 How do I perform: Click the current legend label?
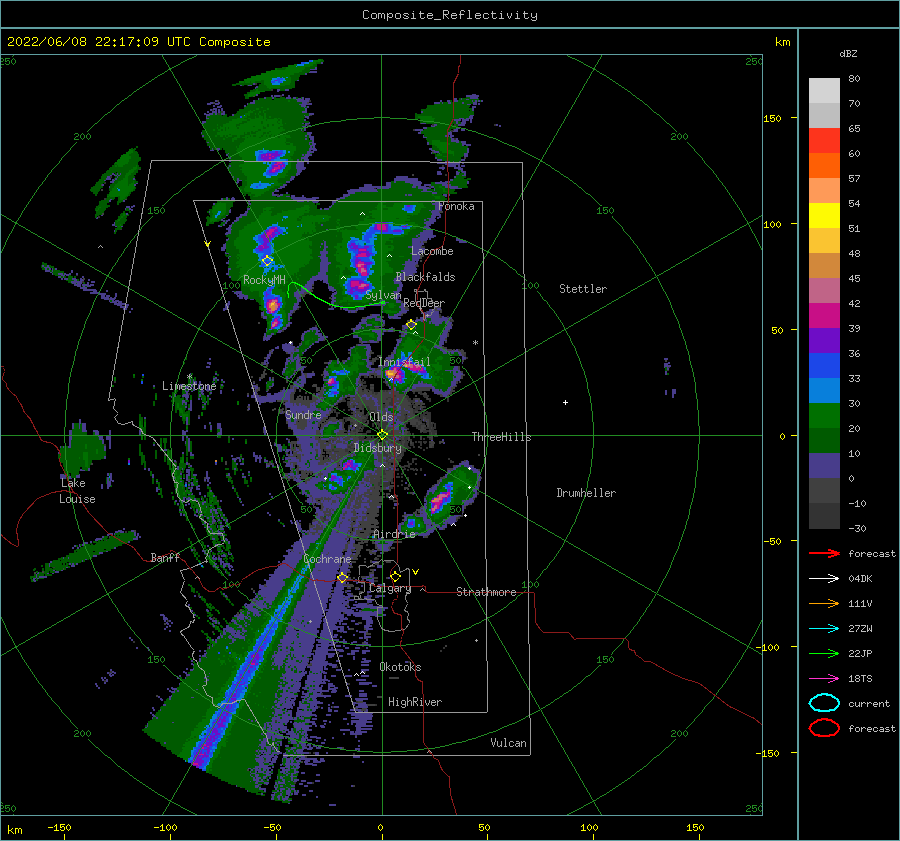tap(869, 703)
